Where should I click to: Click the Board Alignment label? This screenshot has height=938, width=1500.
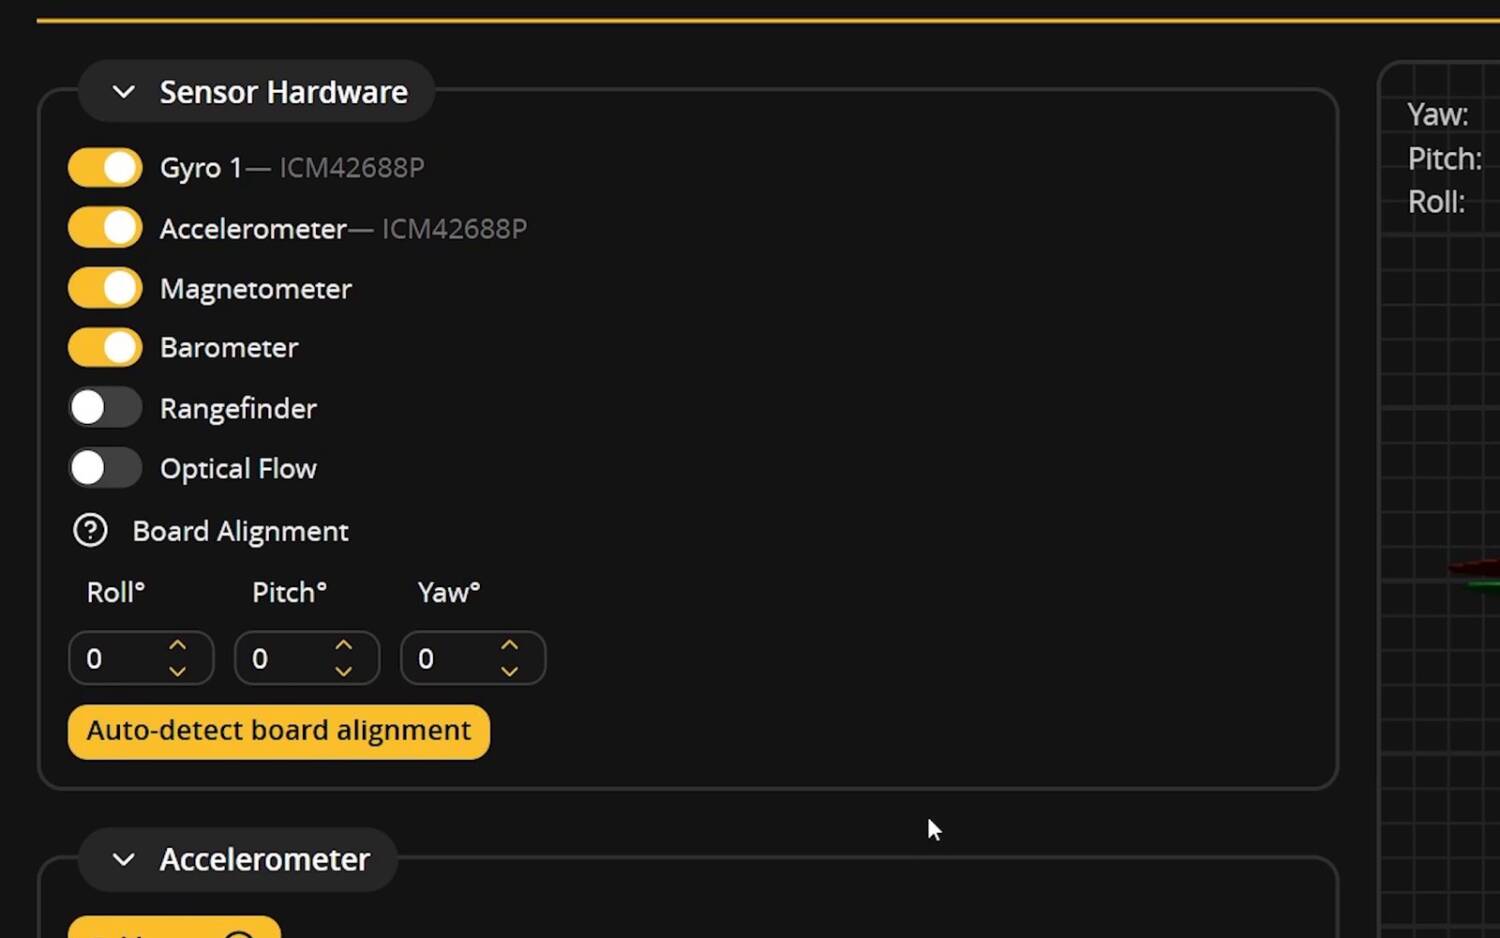point(241,531)
